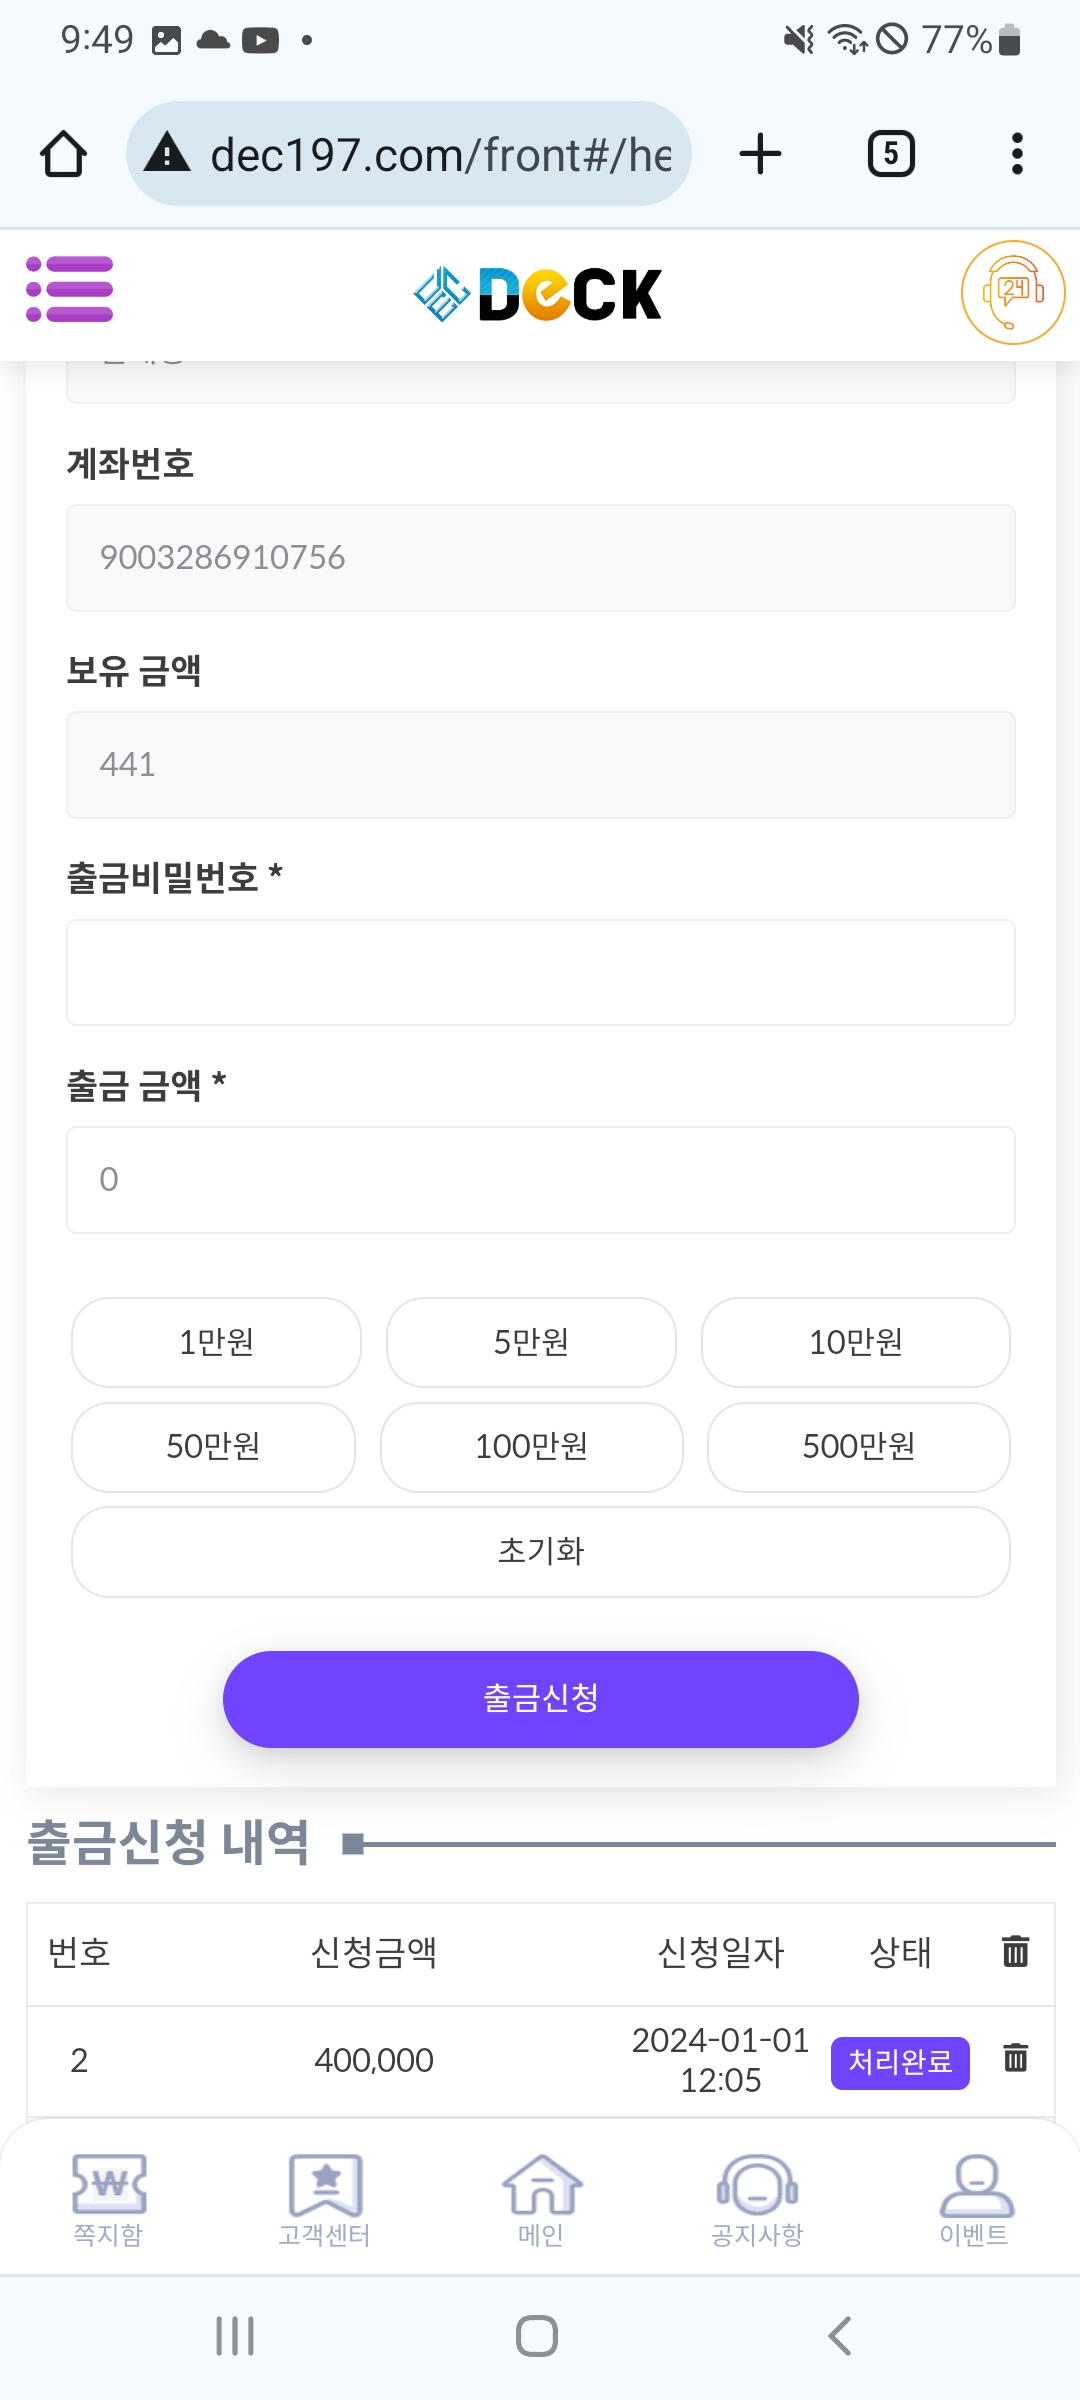The width and height of the screenshot is (1080, 2400).
Task: Tap the browser home icon
Action: point(63,154)
